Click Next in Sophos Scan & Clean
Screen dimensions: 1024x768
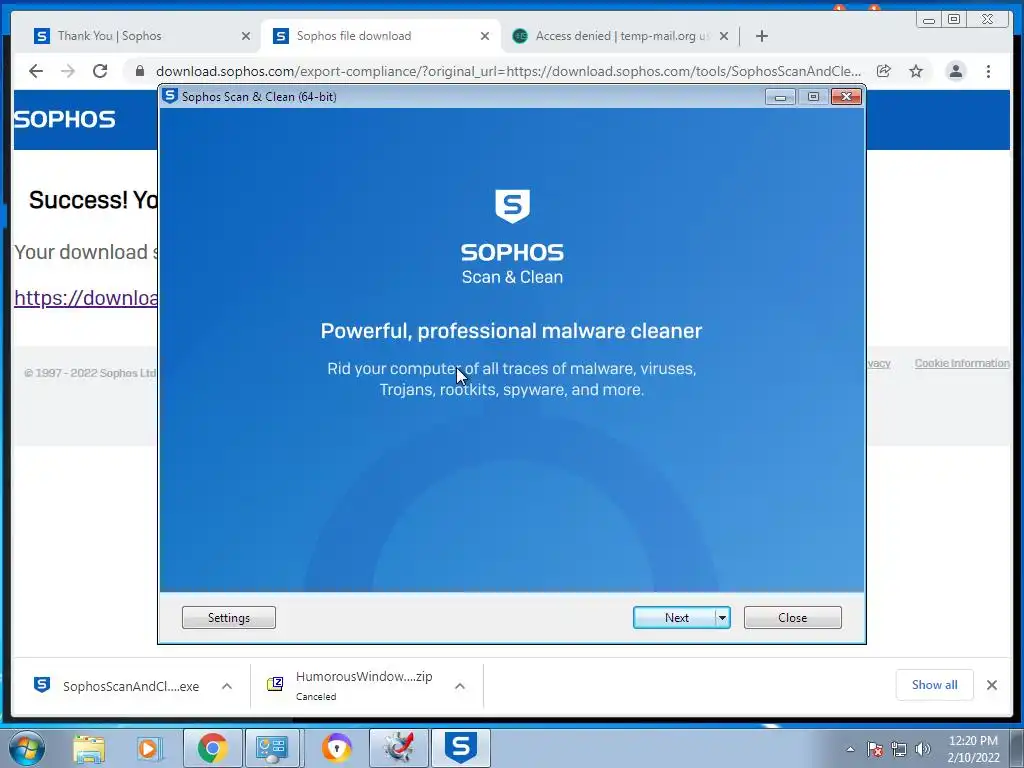(675, 618)
